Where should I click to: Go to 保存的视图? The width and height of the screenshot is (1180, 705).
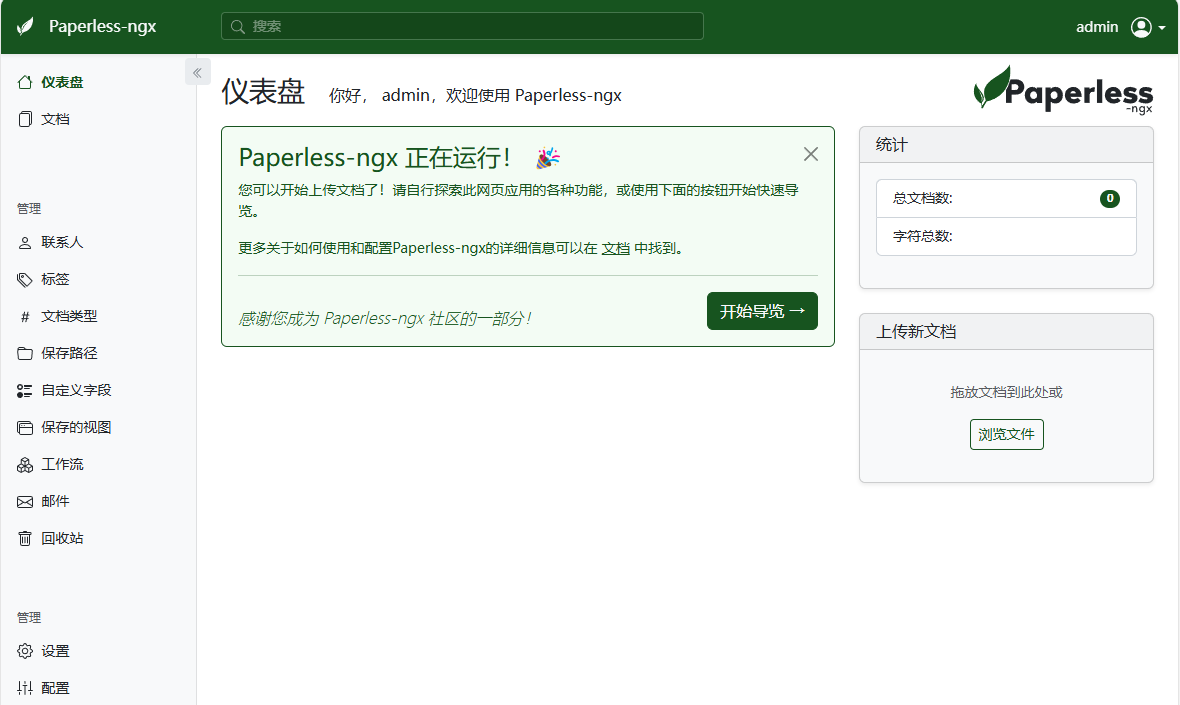[76, 427]
